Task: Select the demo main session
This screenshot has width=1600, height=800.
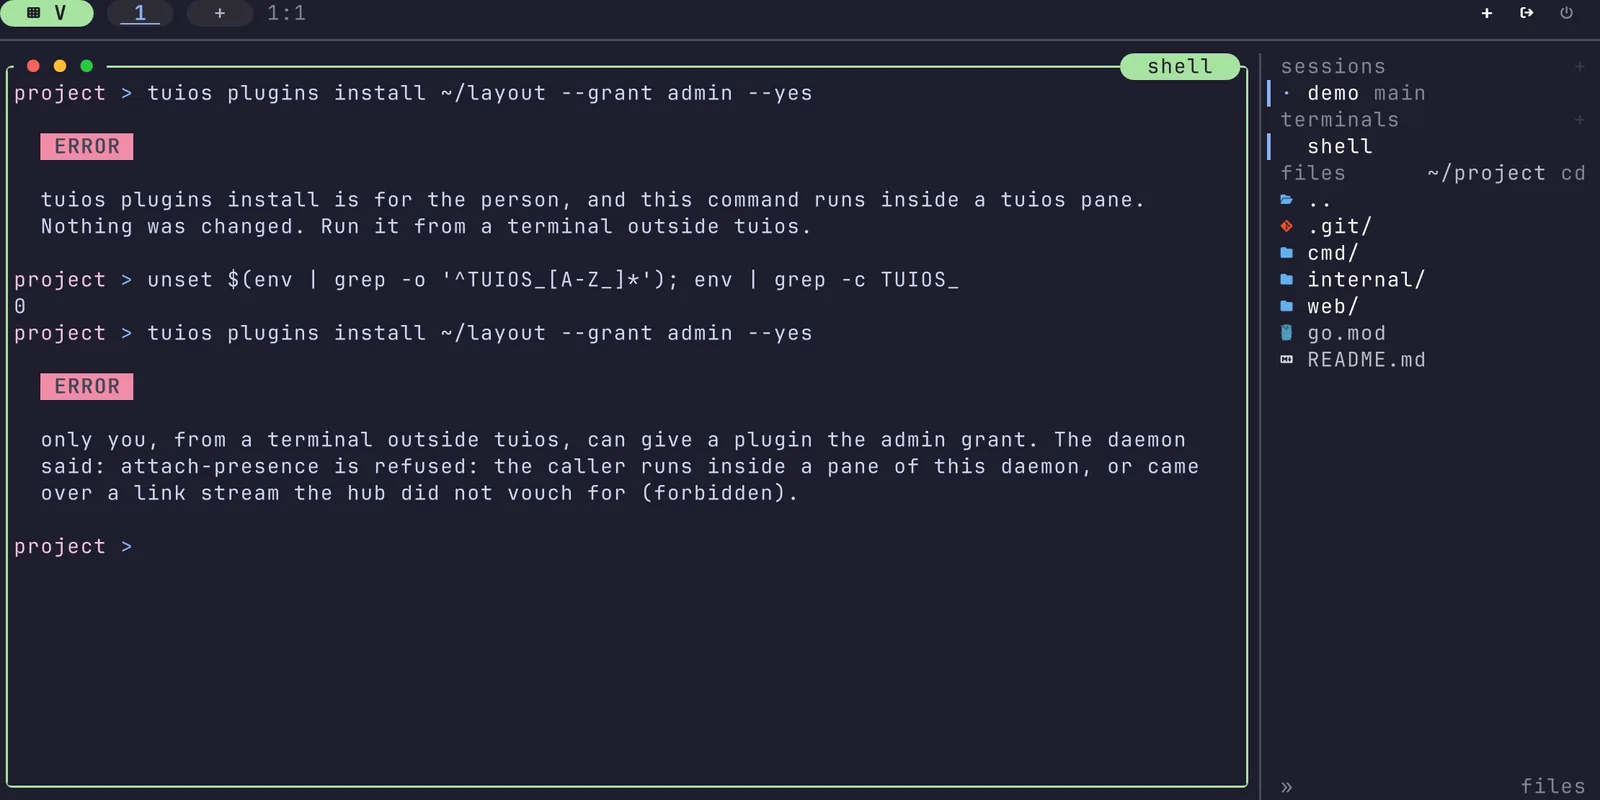Action: 1428,93
